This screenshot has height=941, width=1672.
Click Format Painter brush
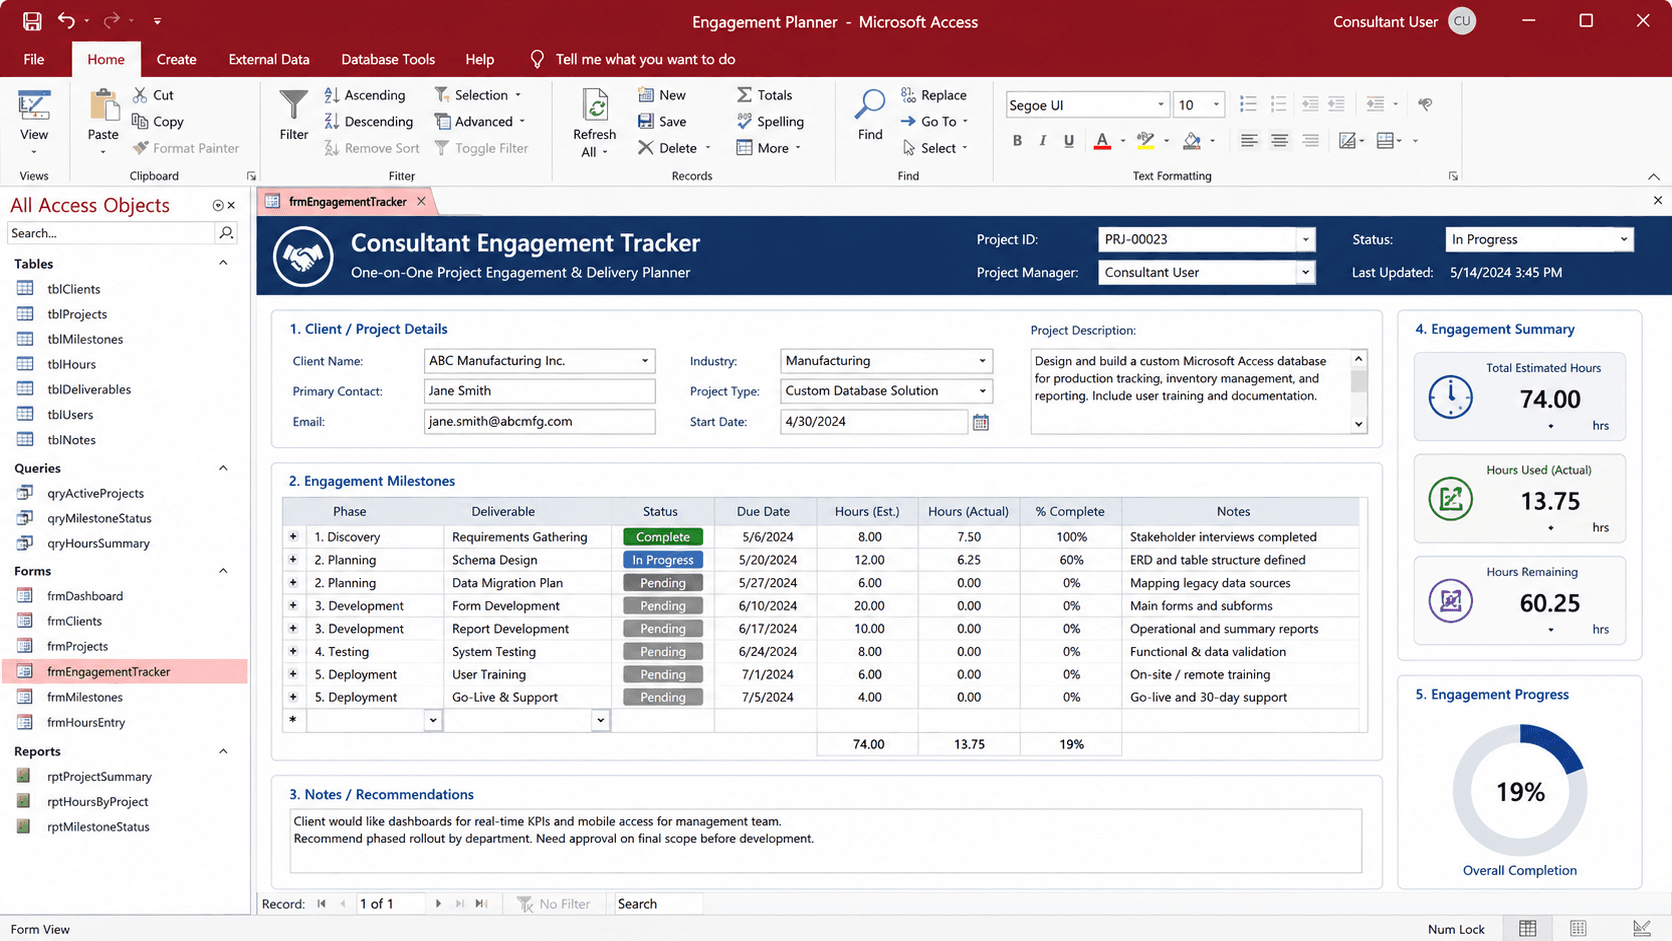(186, 148)
